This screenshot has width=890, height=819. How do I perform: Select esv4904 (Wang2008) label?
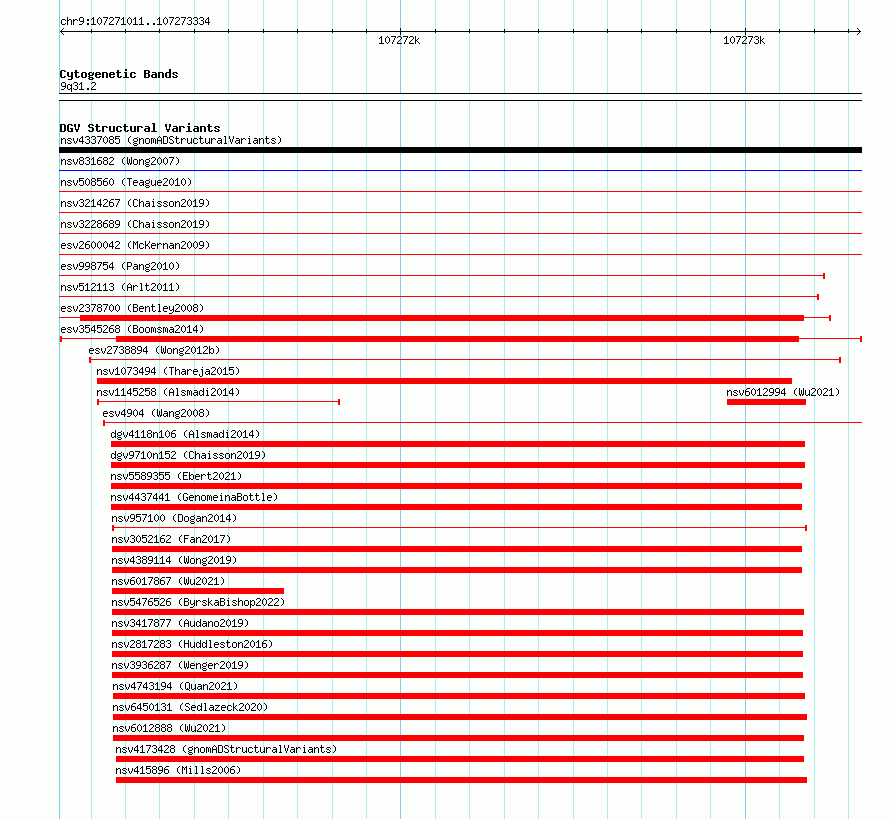(x=156, y=413)
